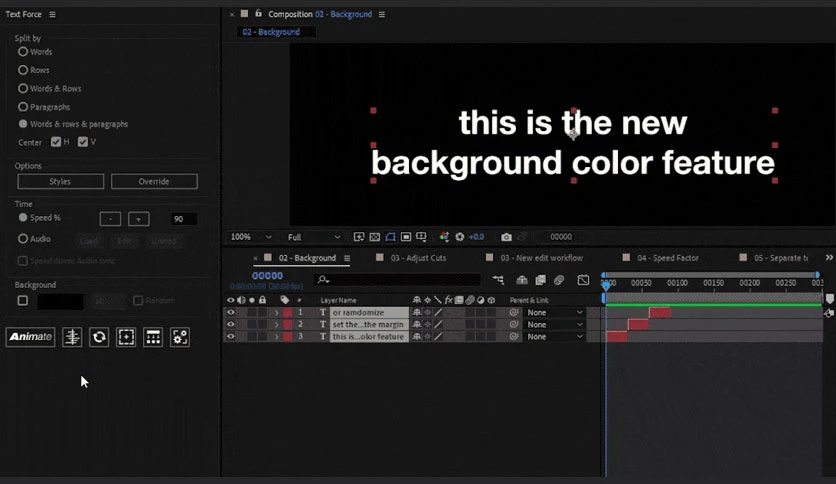Screen dimensions: 836x484
Task: Select the Speed % time mode
Action: tap(23, 217)
